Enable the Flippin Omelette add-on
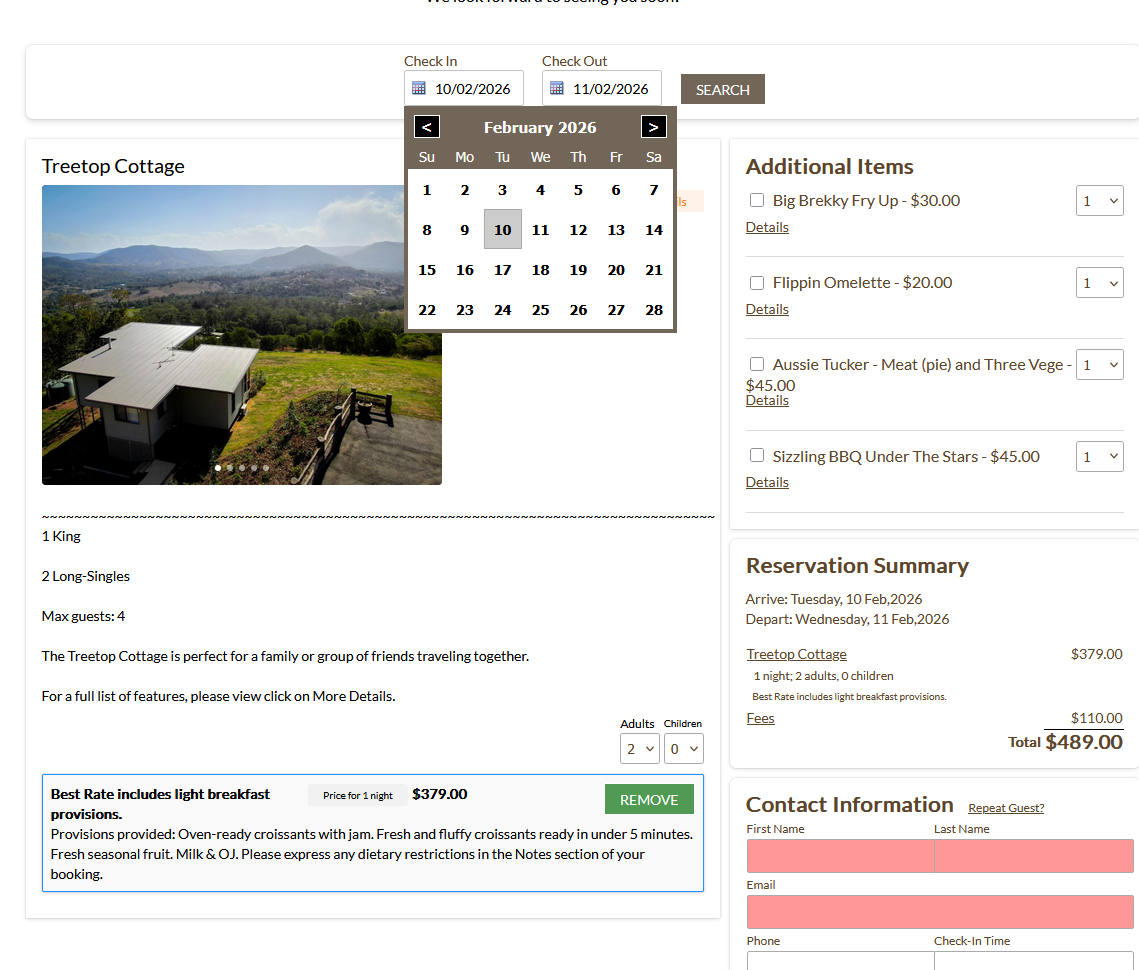This screenshot has height=970, width=1139. [757, 283]
